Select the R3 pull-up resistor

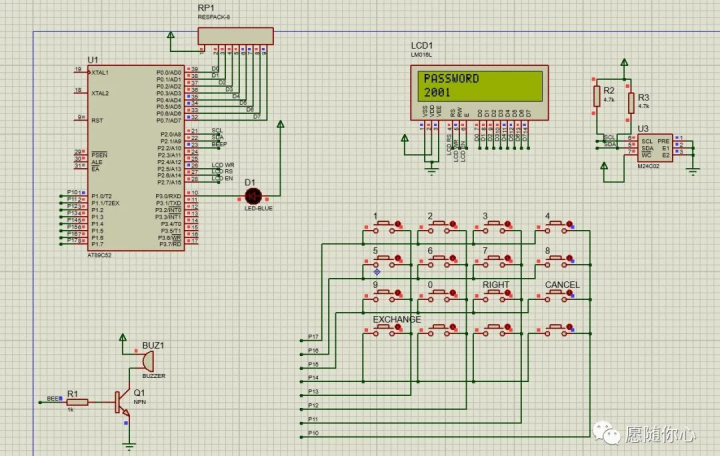click(631, 103)
